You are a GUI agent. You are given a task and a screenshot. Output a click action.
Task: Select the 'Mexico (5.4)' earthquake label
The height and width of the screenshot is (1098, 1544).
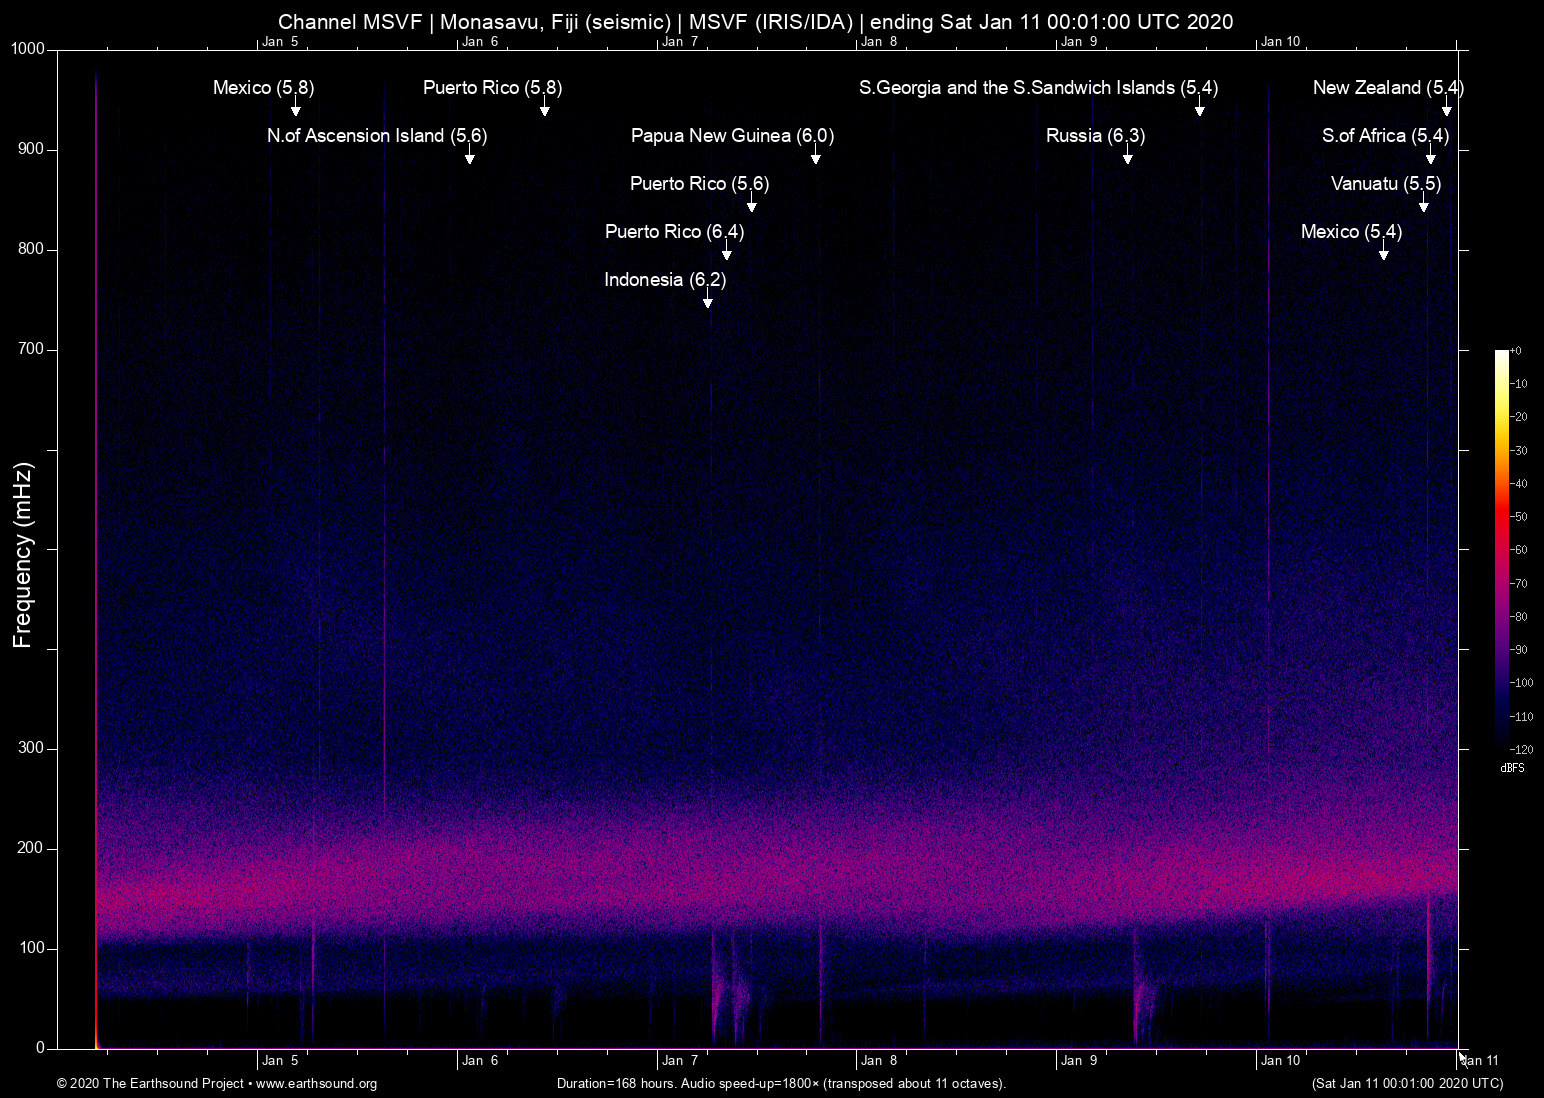(1351, 232)
